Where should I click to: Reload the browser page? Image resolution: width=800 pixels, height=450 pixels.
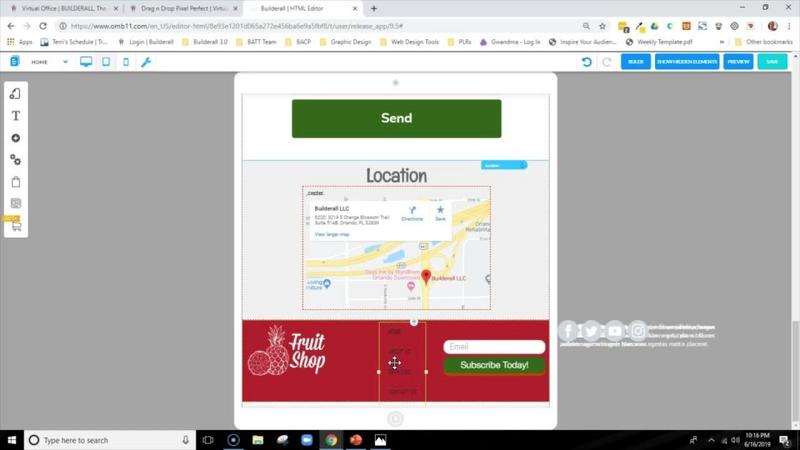[x=43, y=26]
